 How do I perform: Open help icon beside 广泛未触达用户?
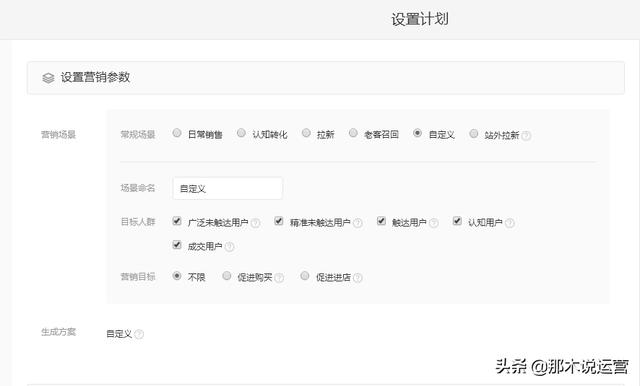pyautogui.click(x=256, y=223)
